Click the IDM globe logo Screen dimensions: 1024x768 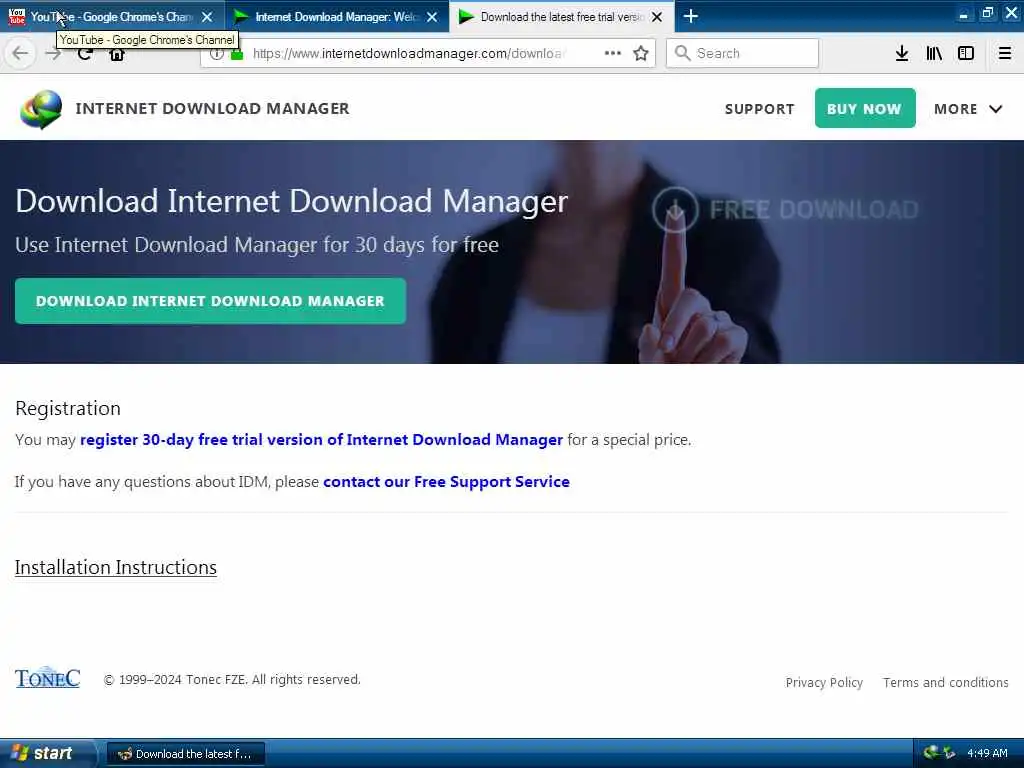[x=41, y=109]
